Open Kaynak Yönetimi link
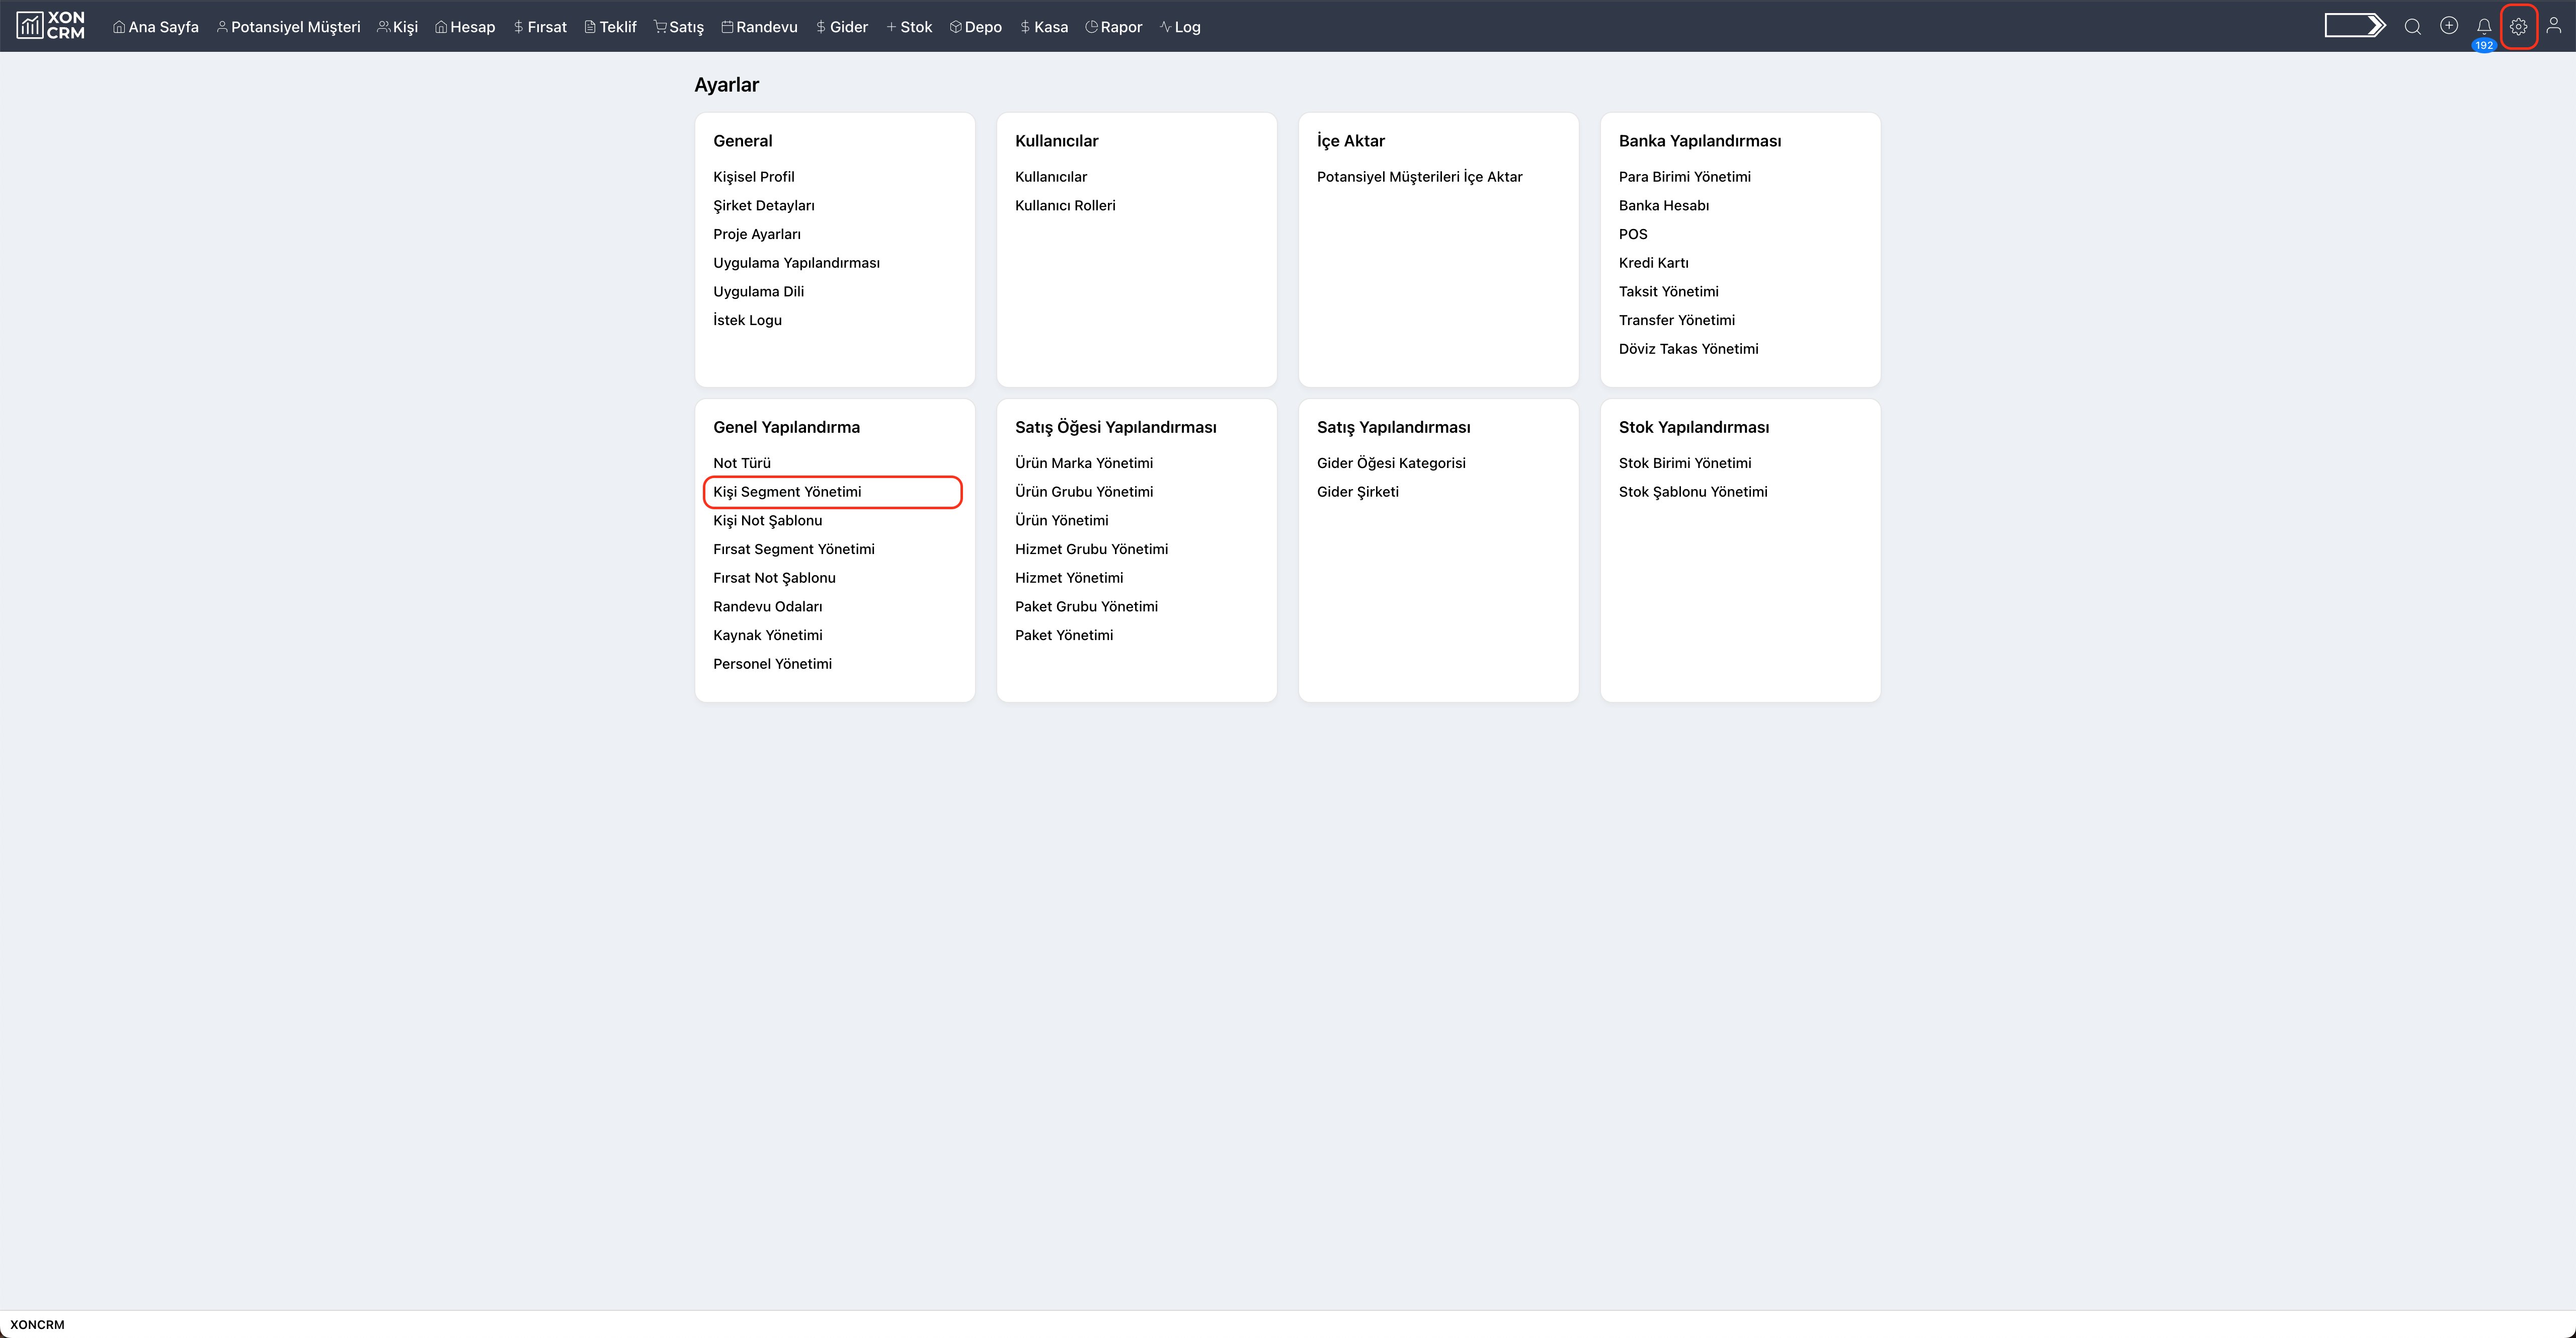 point(768,635)
